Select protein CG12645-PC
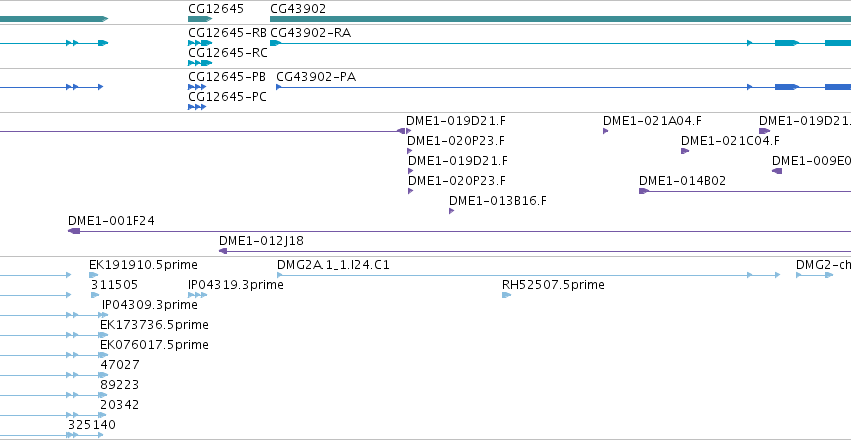 pyautogui.click(x=227, y=97)
